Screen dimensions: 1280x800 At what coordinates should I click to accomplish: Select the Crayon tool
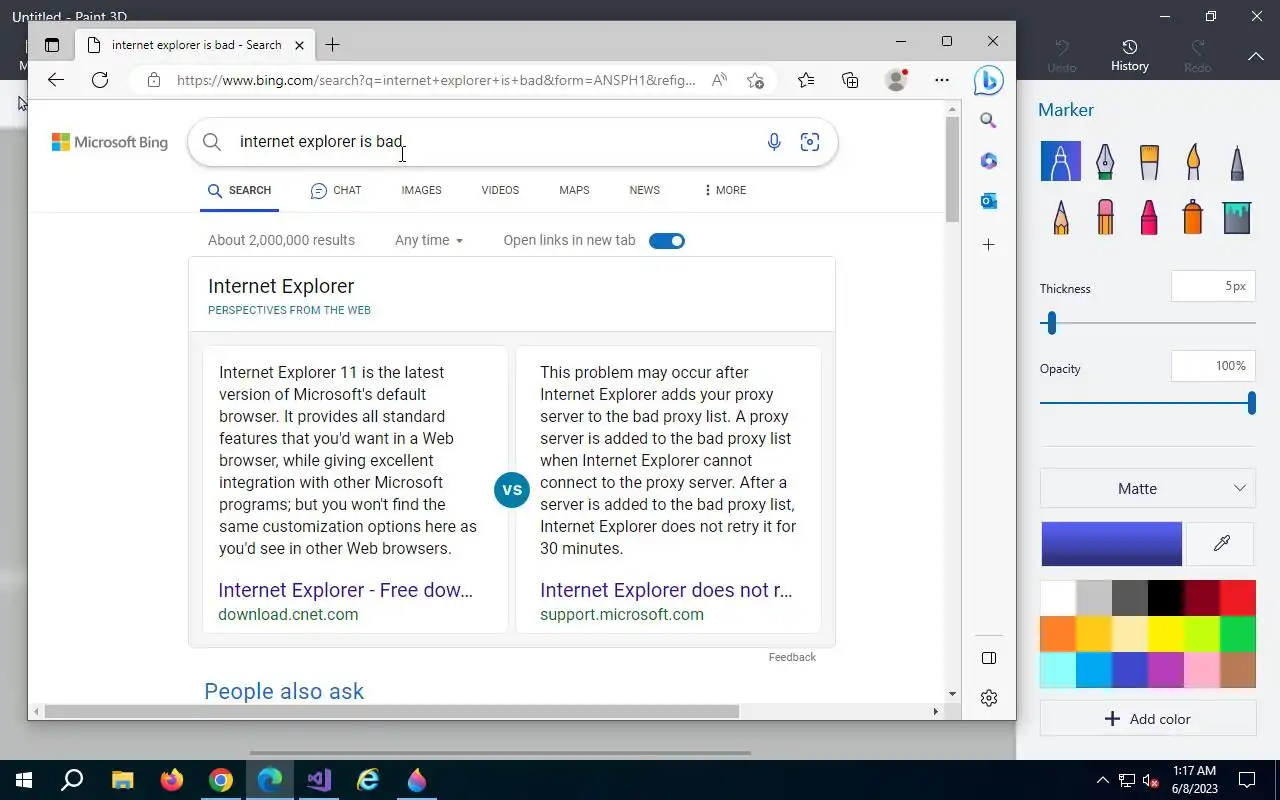tap(1149, 216)
